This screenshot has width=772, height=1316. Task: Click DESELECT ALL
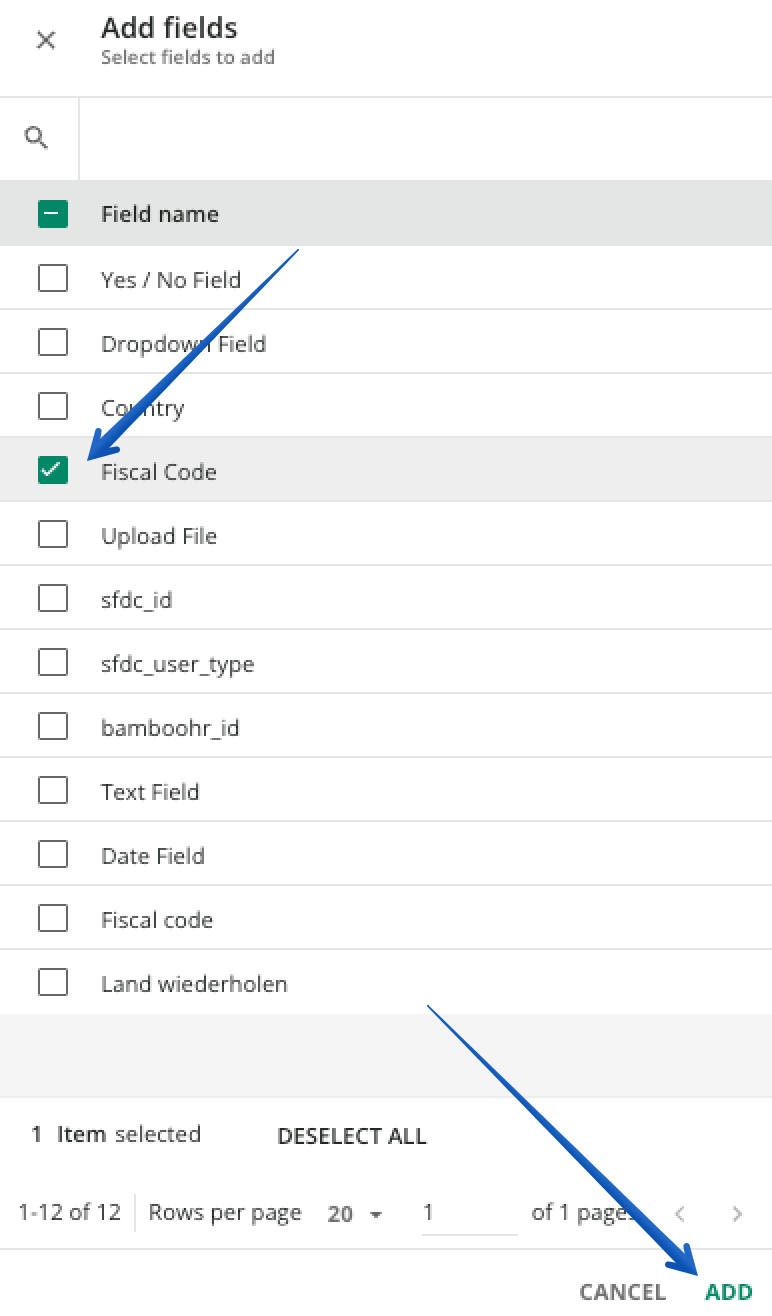(352, 1136)
